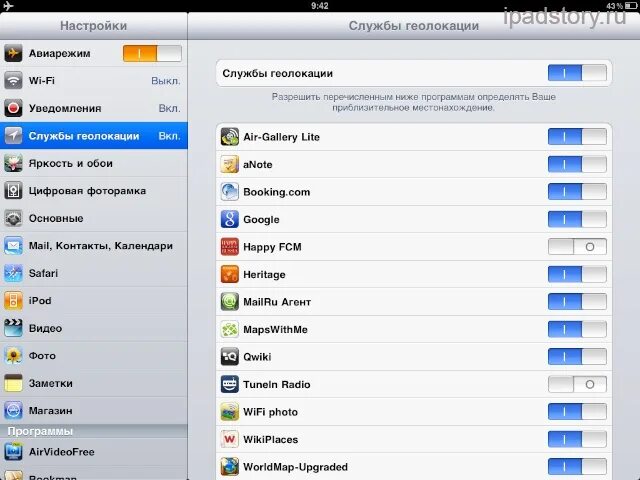640x480 pixels.
Task: Tap the Службы геолокации arrow icon
Action: click(13, 136)
